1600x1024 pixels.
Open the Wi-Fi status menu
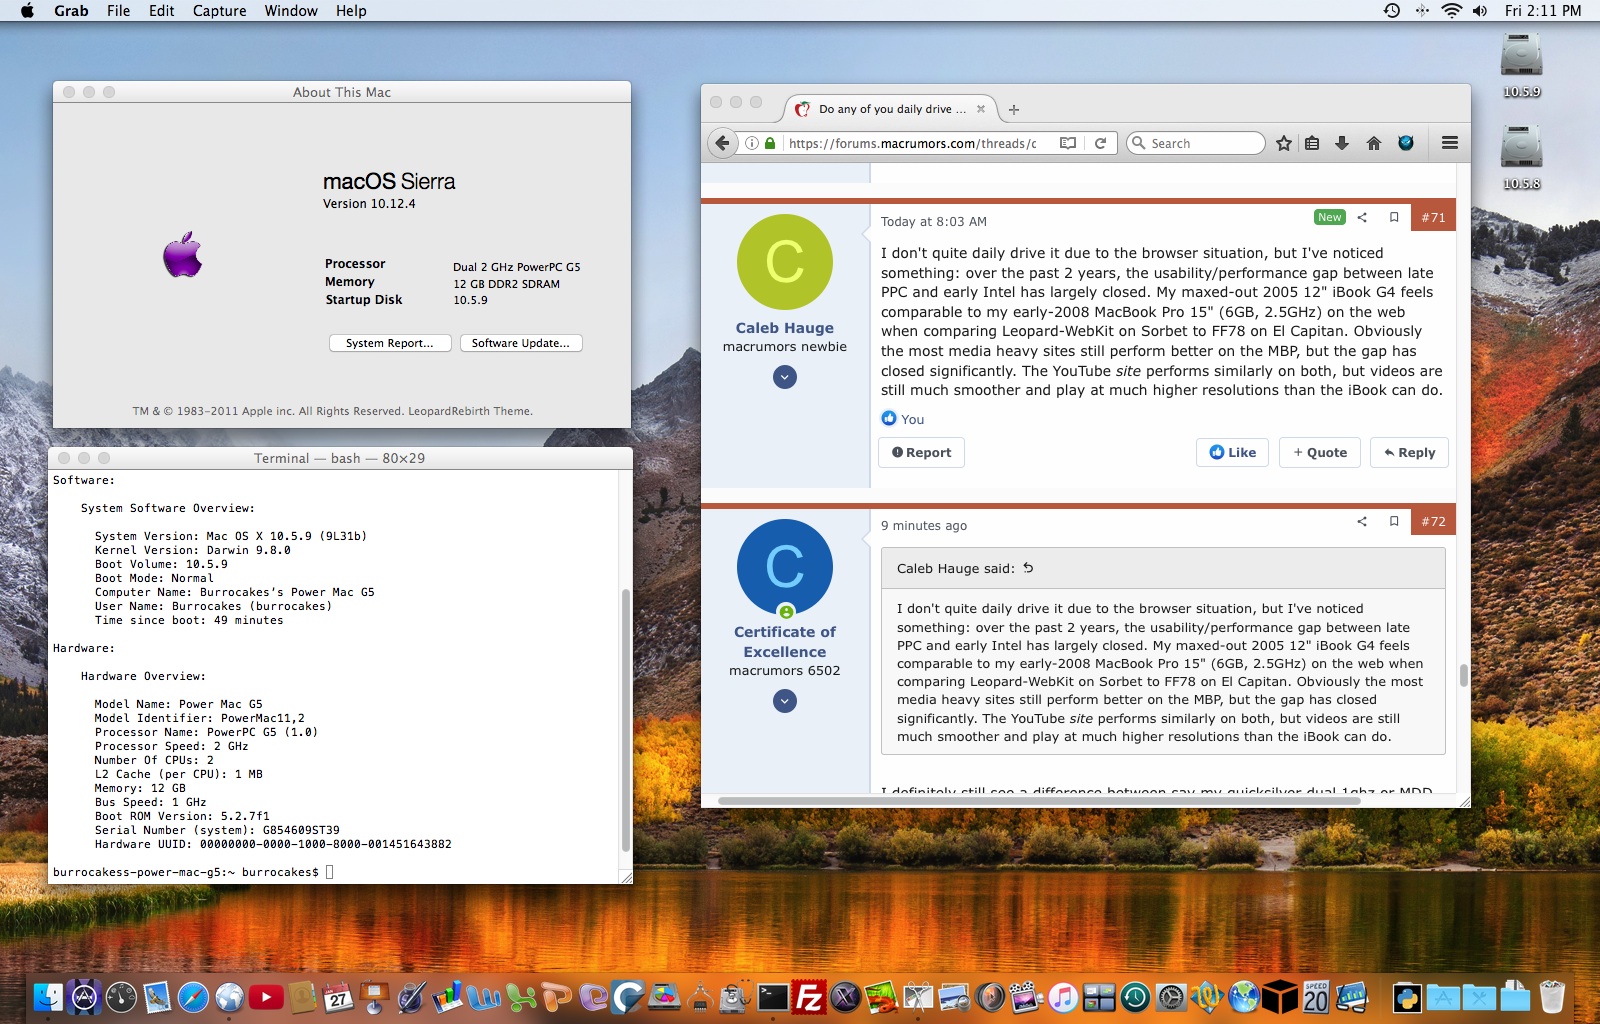pos(1451,11)
